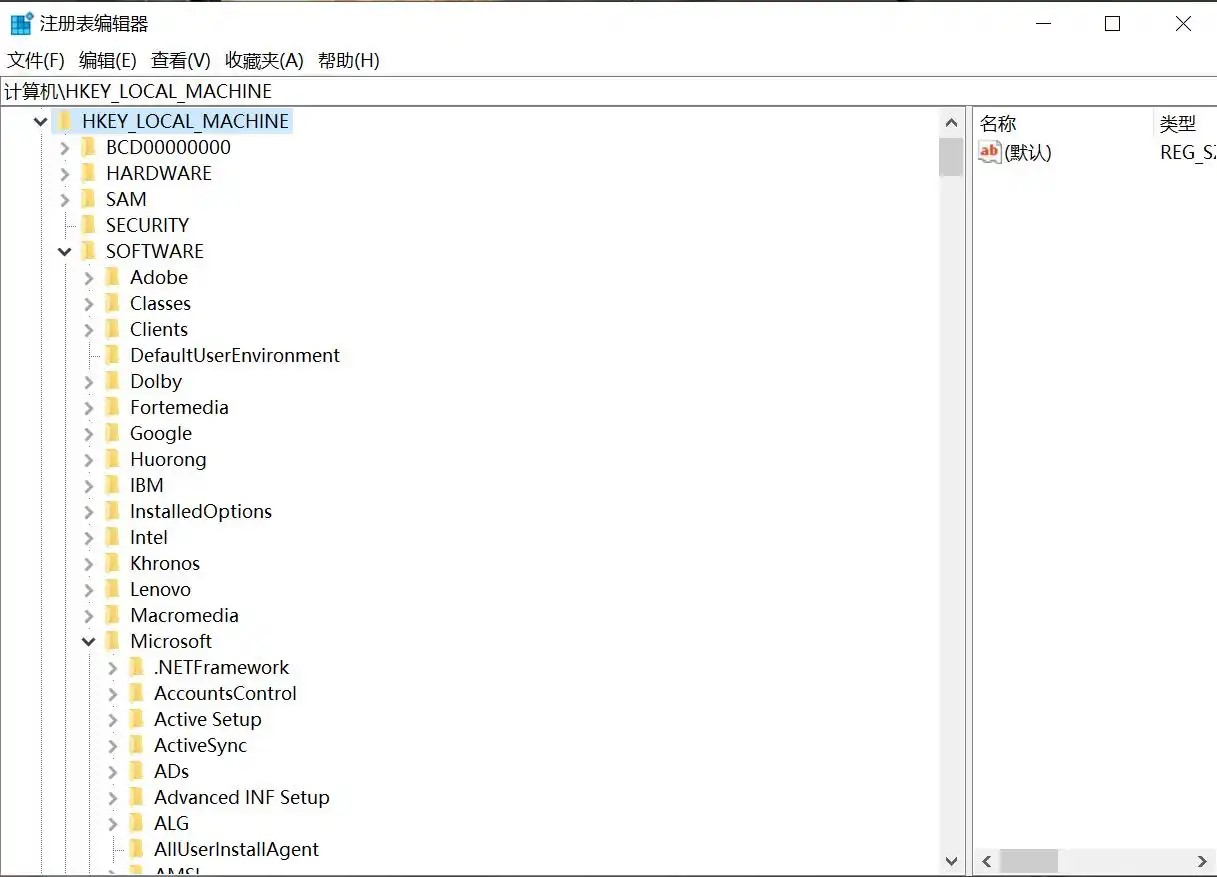1217x877 pixels.
Task: Collapse the Microsoft key
Action: (x=89, y=642)
